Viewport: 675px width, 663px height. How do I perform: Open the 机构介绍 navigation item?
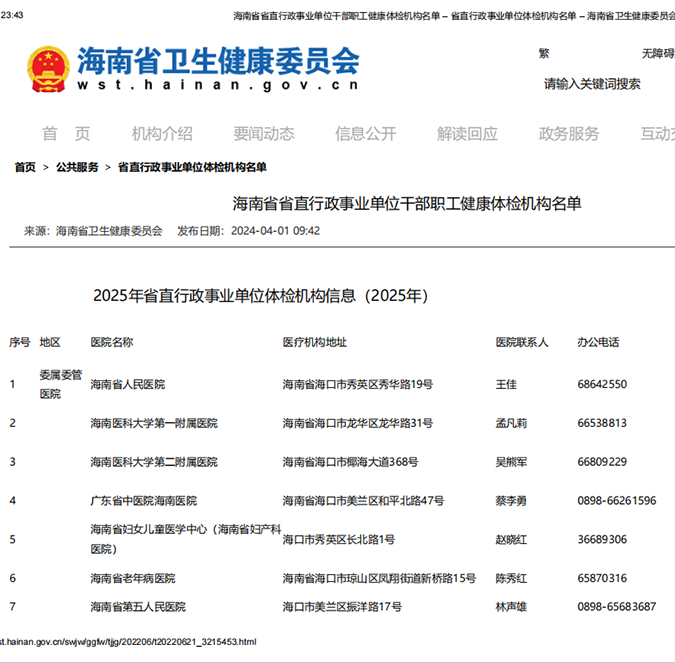162,134
